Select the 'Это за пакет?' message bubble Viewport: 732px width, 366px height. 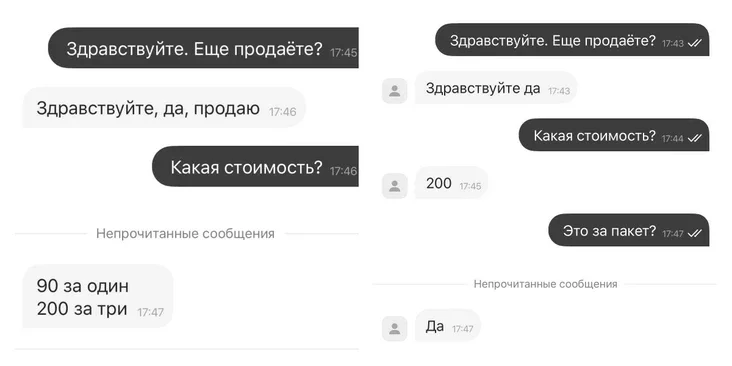coord(629,230)
